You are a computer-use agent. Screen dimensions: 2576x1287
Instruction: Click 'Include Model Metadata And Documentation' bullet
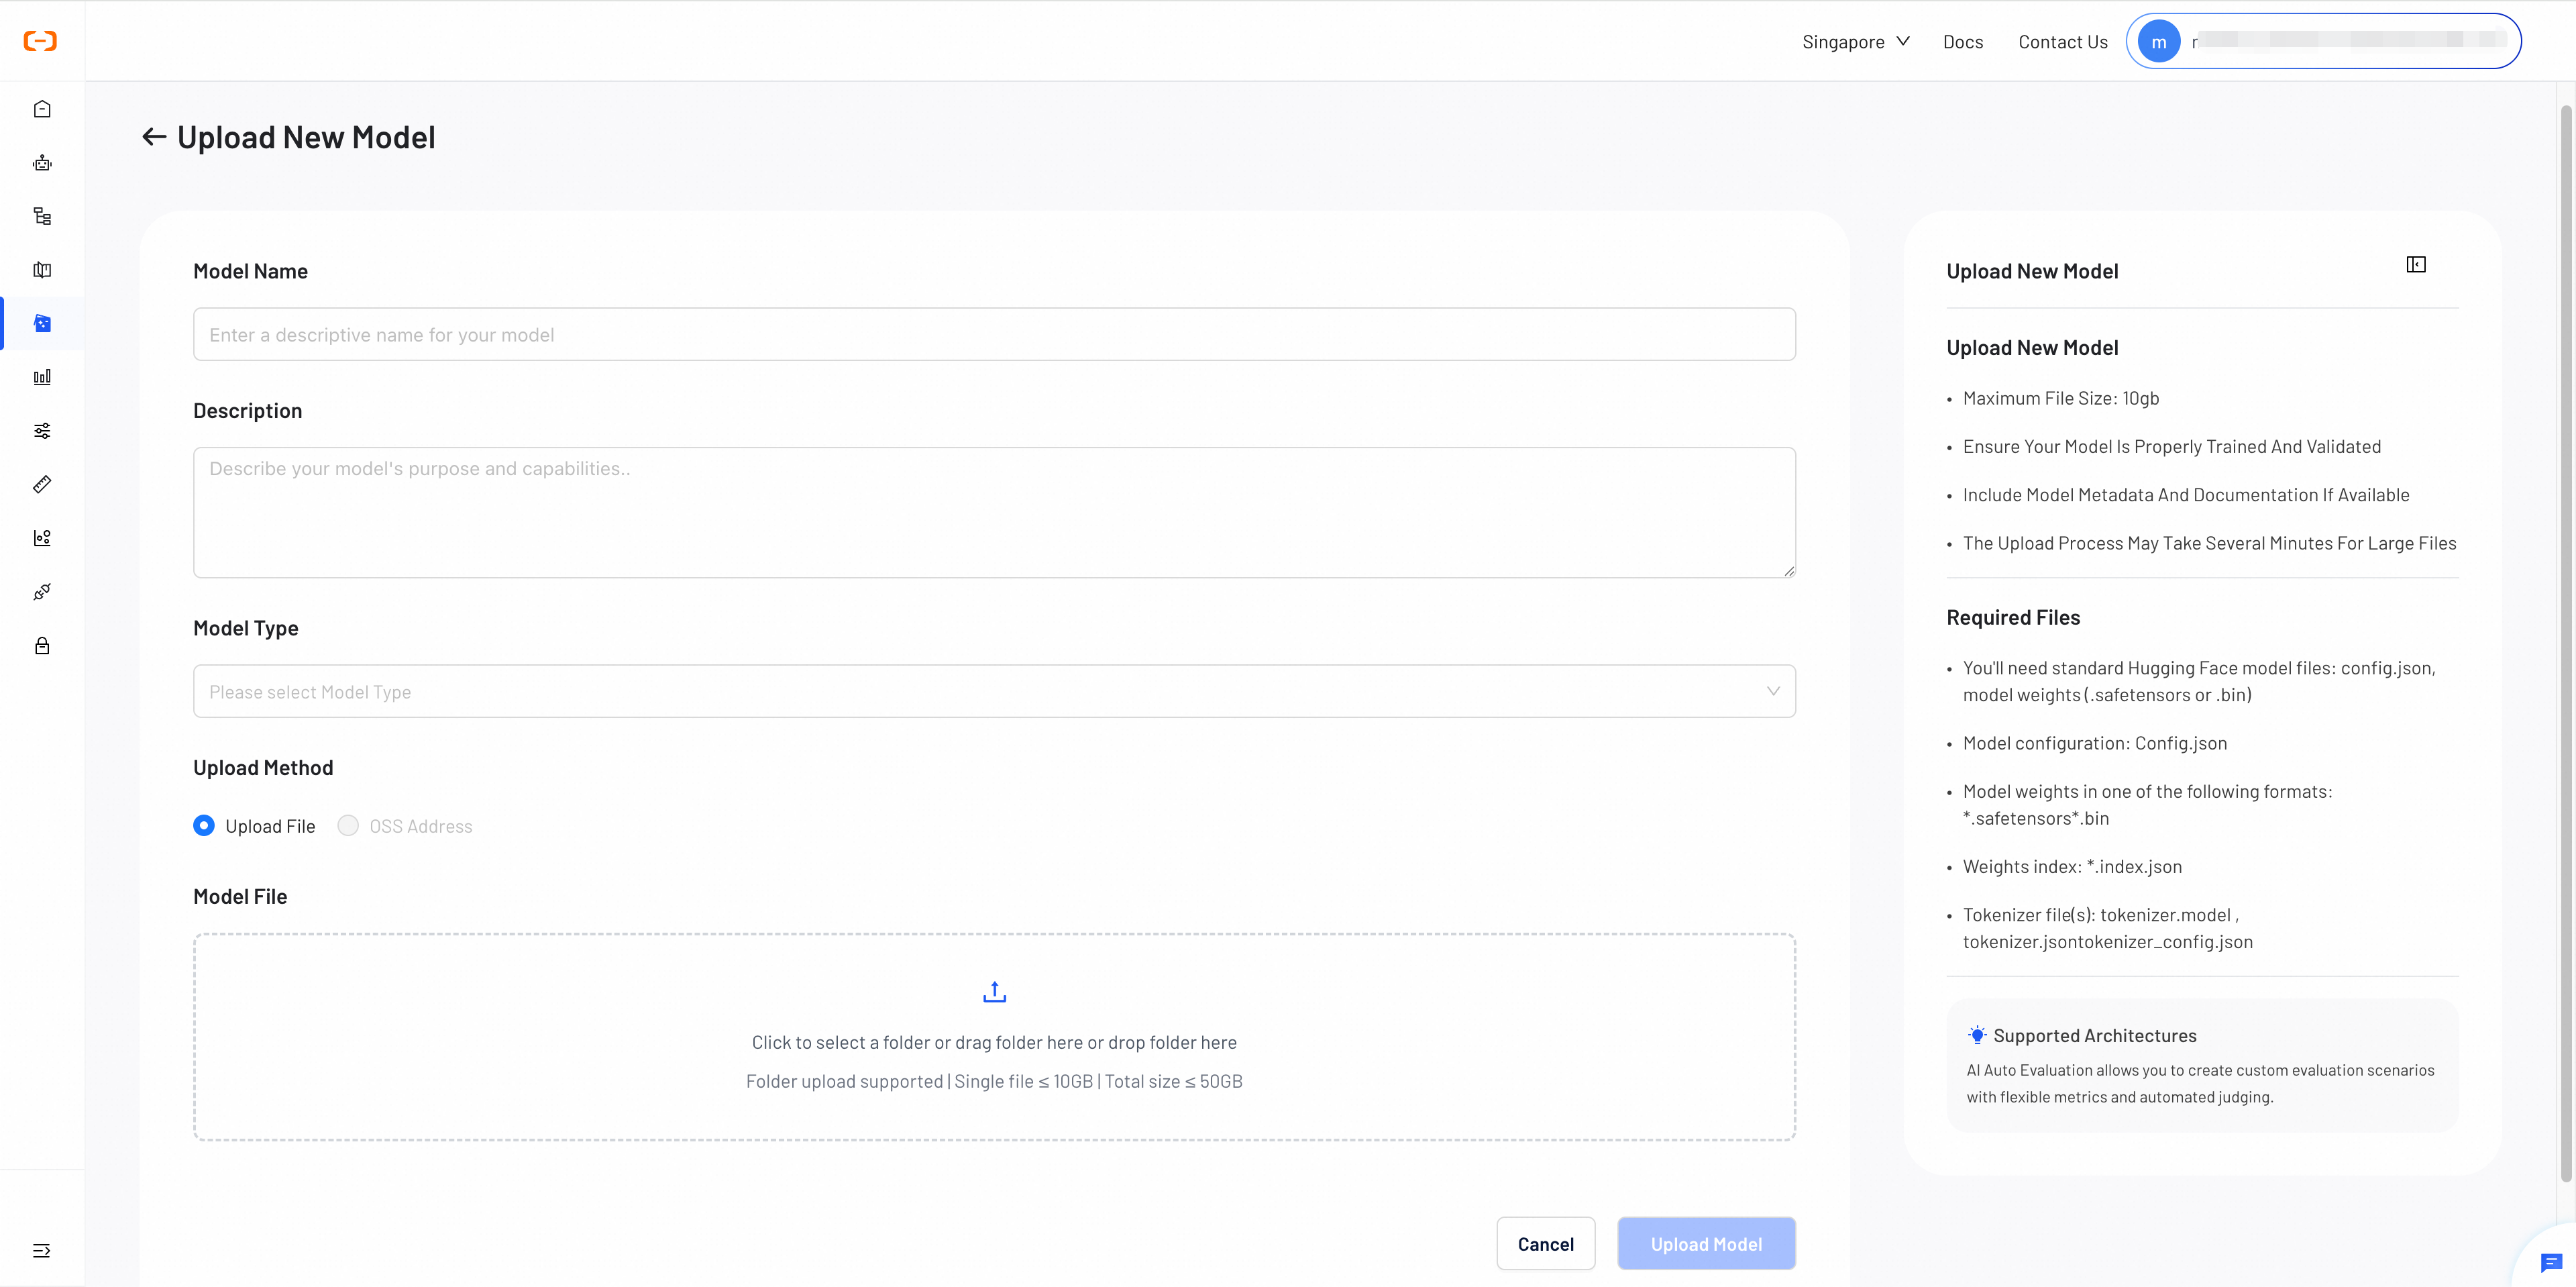2186,495
